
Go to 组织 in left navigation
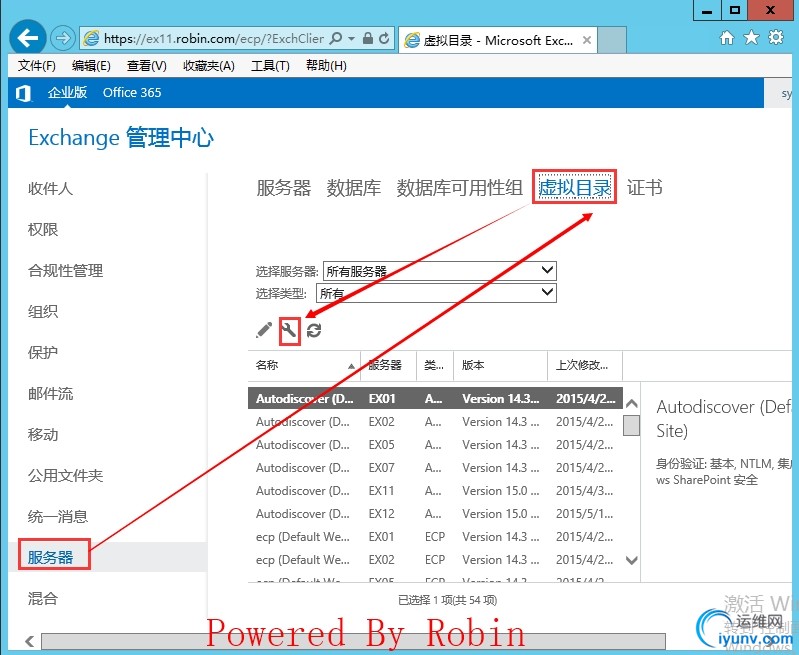click(x=43, y=311)
